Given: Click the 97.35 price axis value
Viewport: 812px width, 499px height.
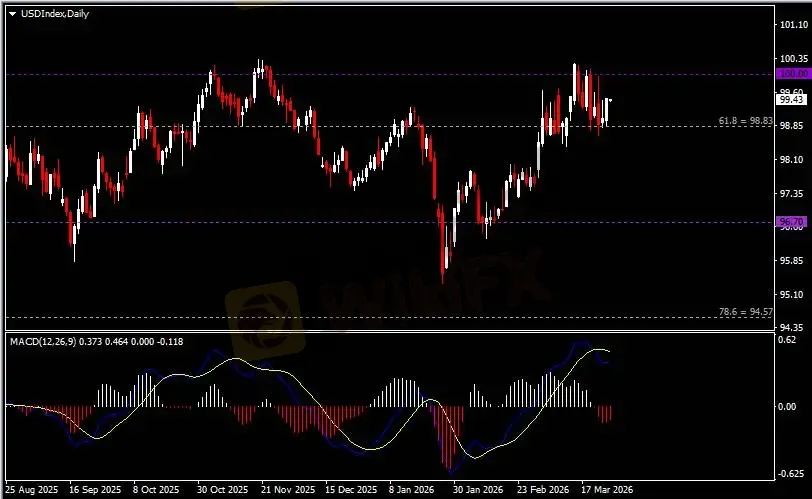Looking at the screenshot, I should click(x=792, y=193).
